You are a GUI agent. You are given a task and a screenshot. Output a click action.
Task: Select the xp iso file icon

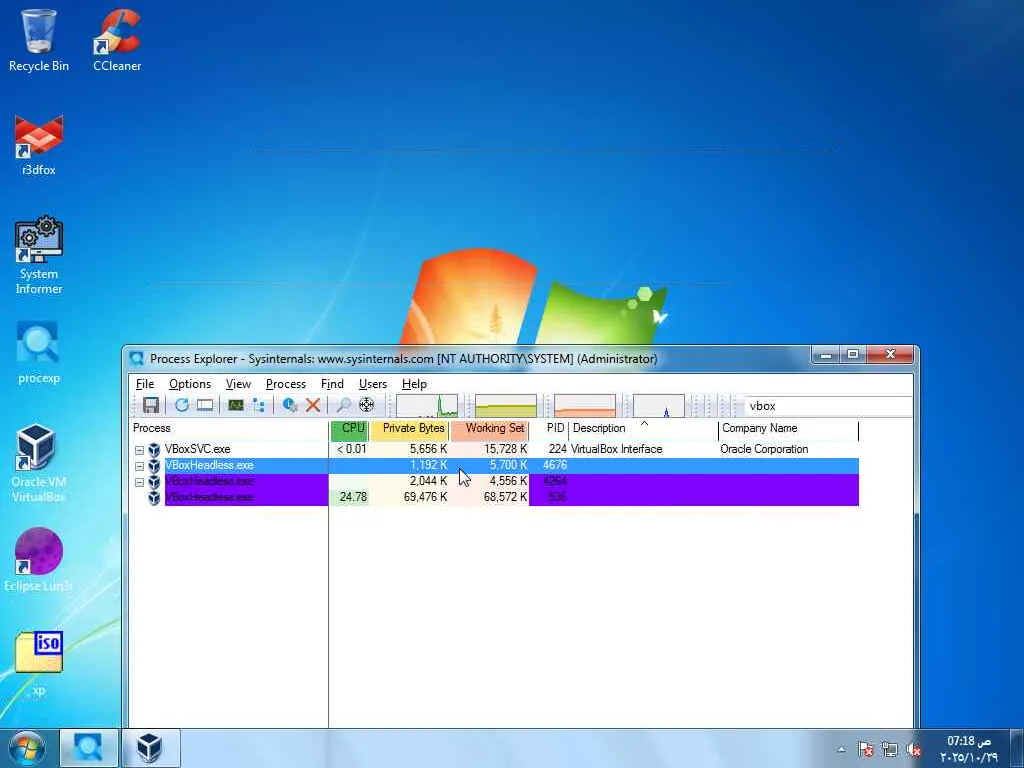(x=39, y=664)
